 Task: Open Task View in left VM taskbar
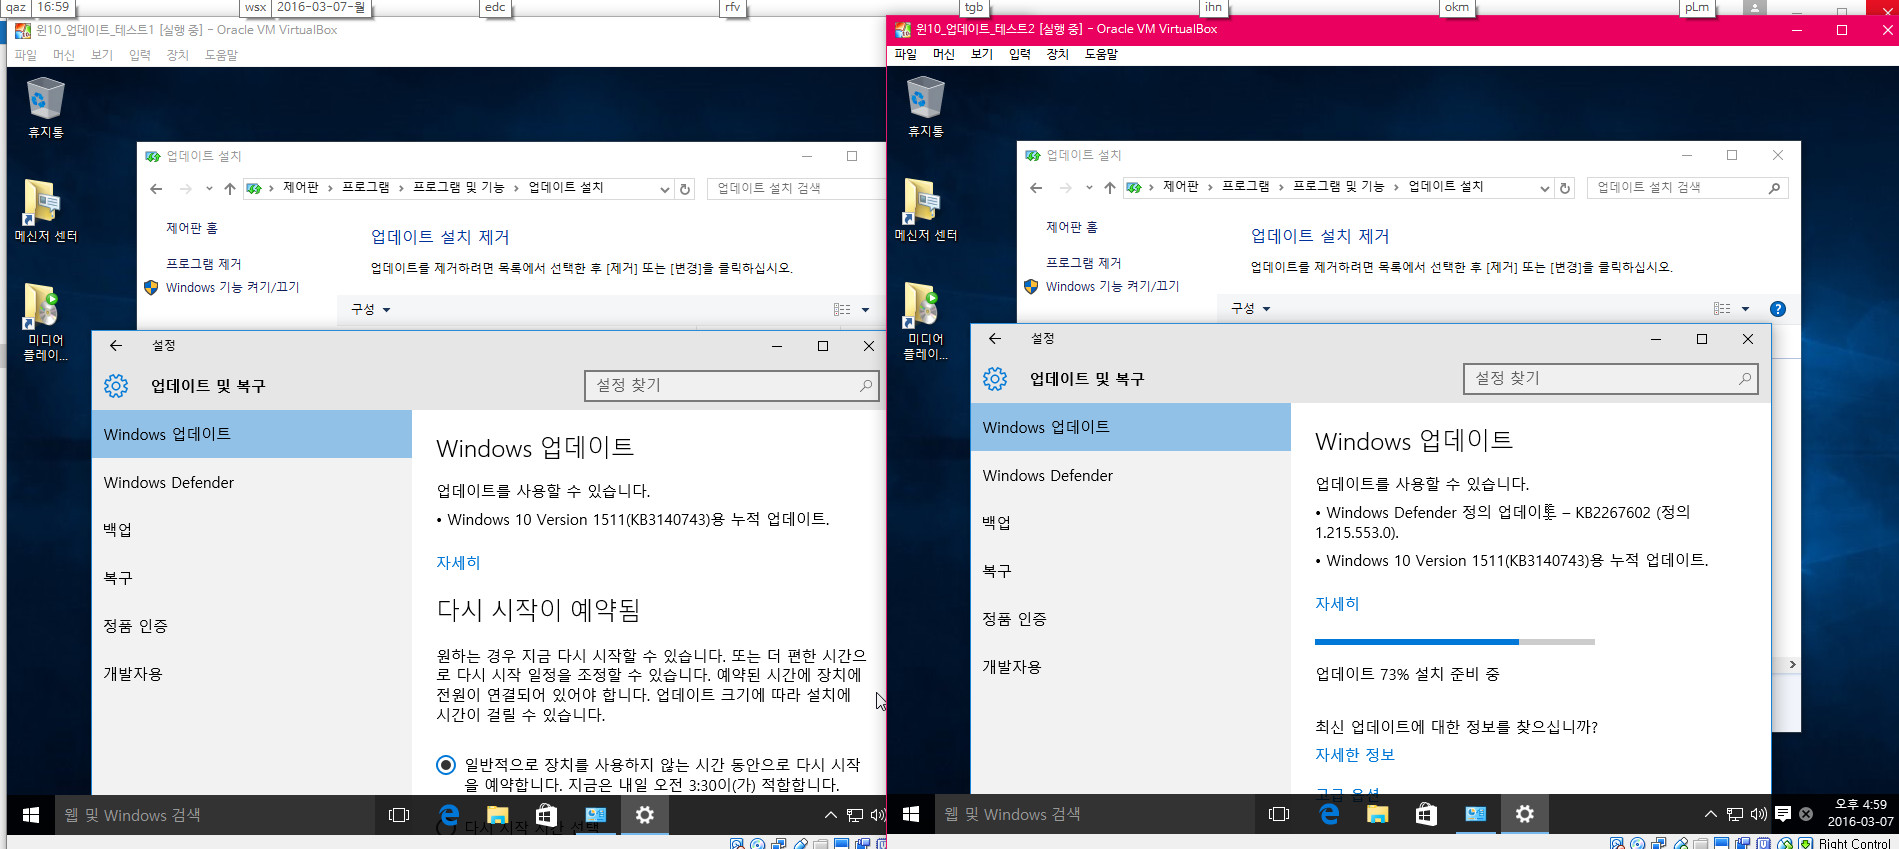[x=399, y=815]
